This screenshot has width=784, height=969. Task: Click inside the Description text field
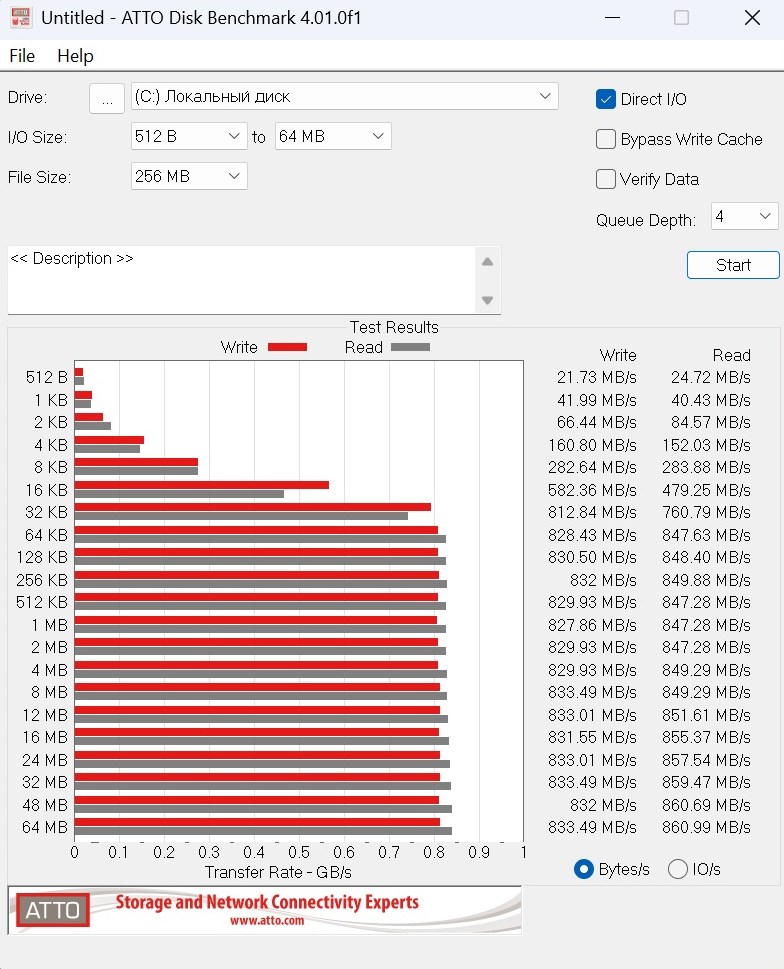pos(241,280)
